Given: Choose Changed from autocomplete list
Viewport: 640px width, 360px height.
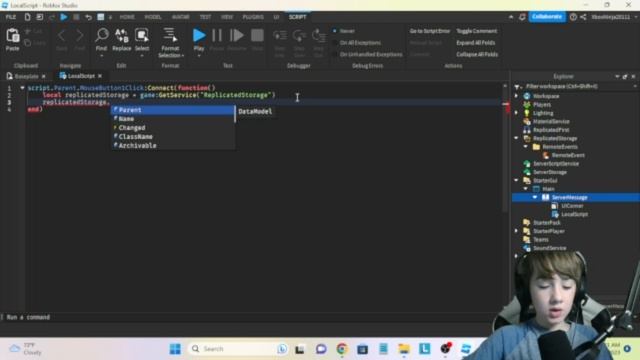Looking at the screenshot, I should [x=173, y=128].
